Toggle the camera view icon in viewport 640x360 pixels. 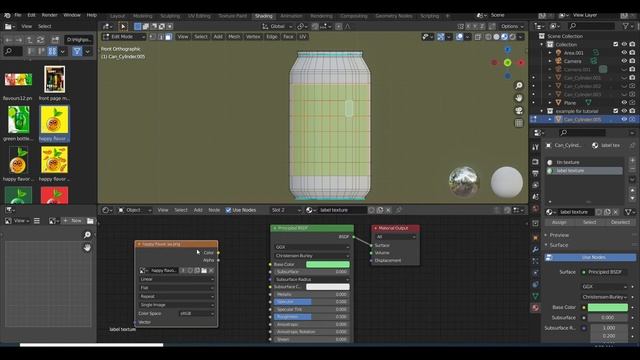519,111
